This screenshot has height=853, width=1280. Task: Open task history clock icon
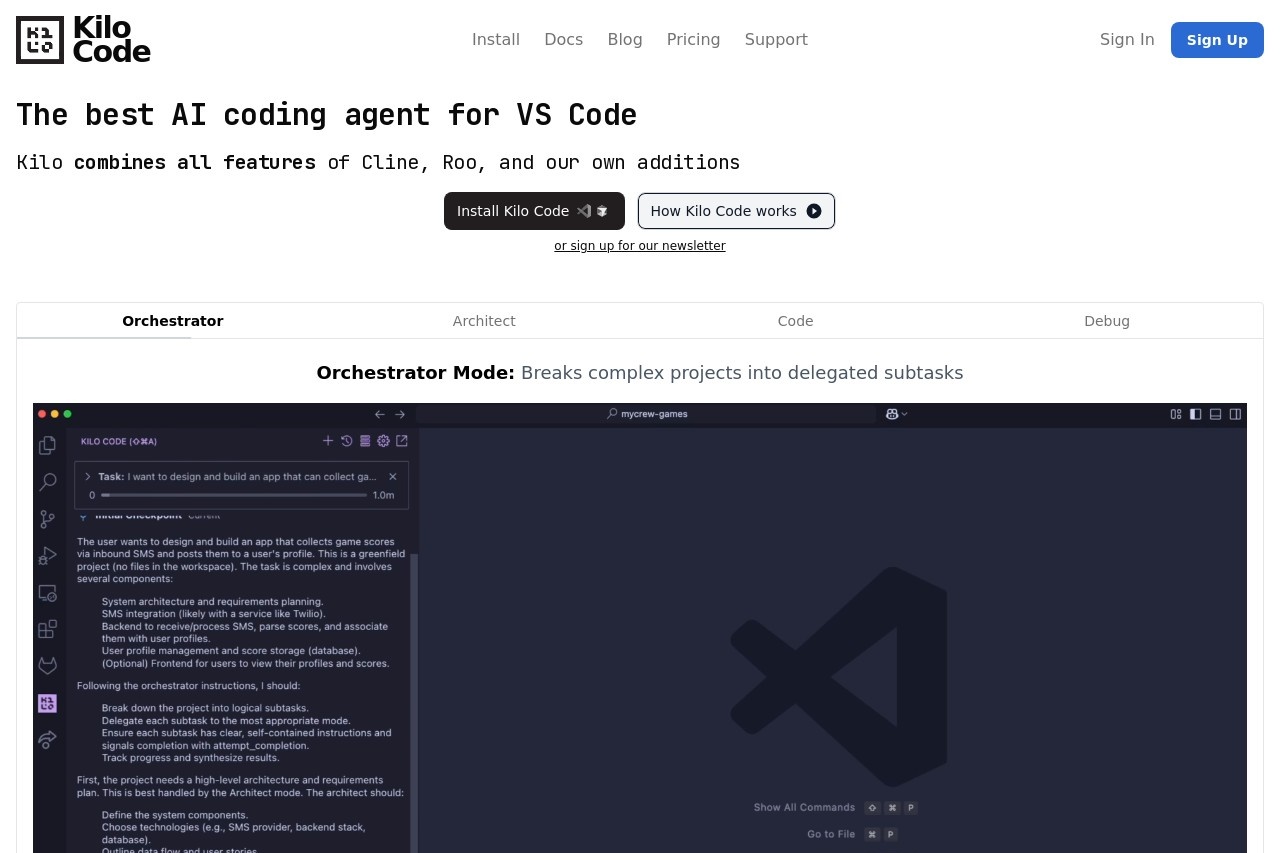tap(346, 441)
